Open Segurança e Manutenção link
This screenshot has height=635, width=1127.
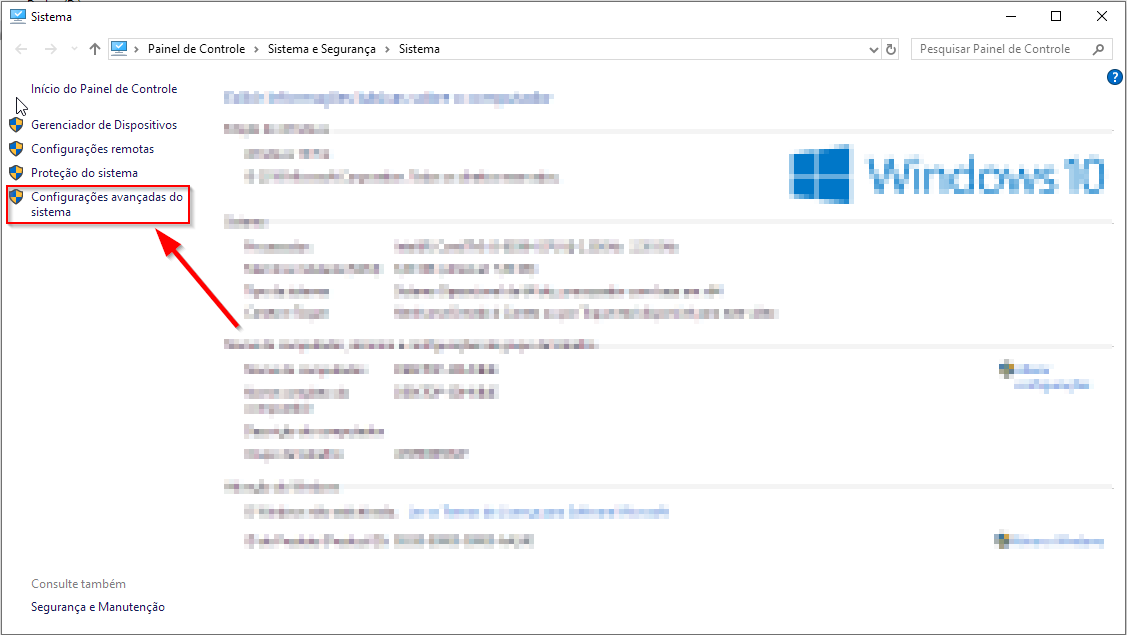coord(98,607)
